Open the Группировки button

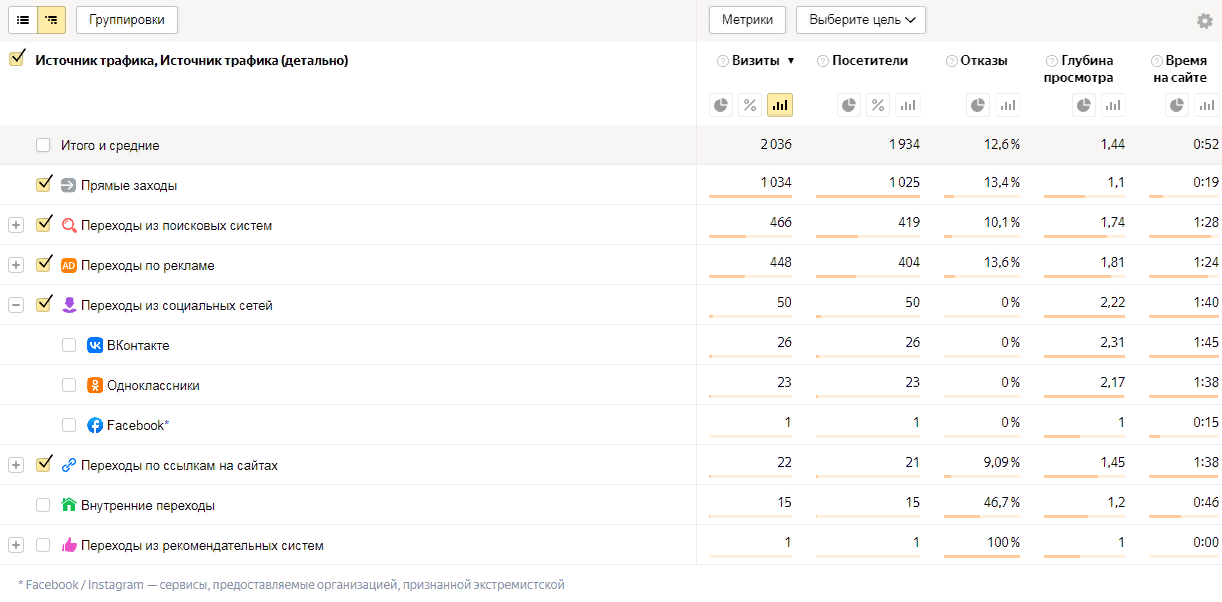coord(127,20)
